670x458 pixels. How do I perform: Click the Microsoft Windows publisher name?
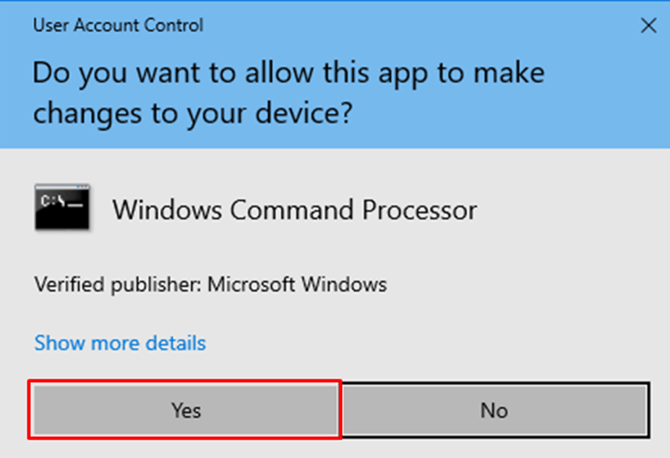(x=297, y=284)
